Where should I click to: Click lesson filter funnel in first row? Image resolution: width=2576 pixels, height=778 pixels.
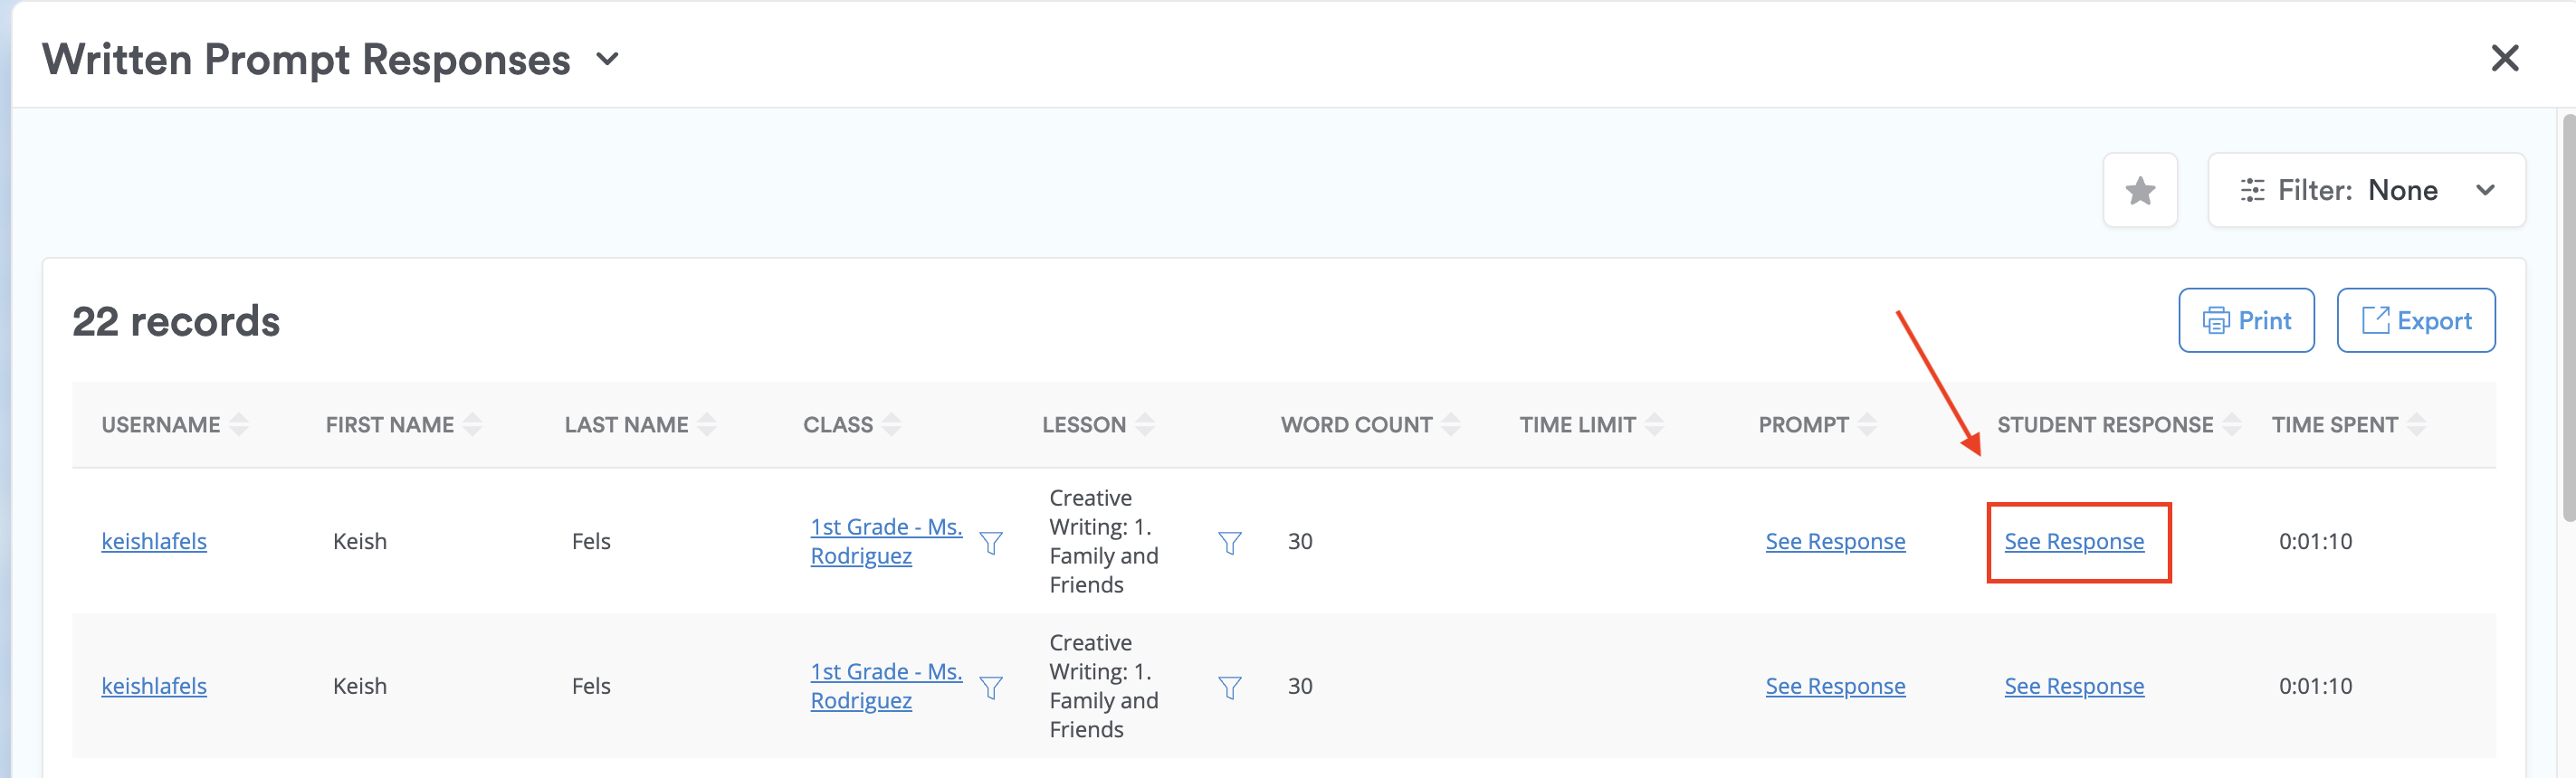click(1229, 542)
